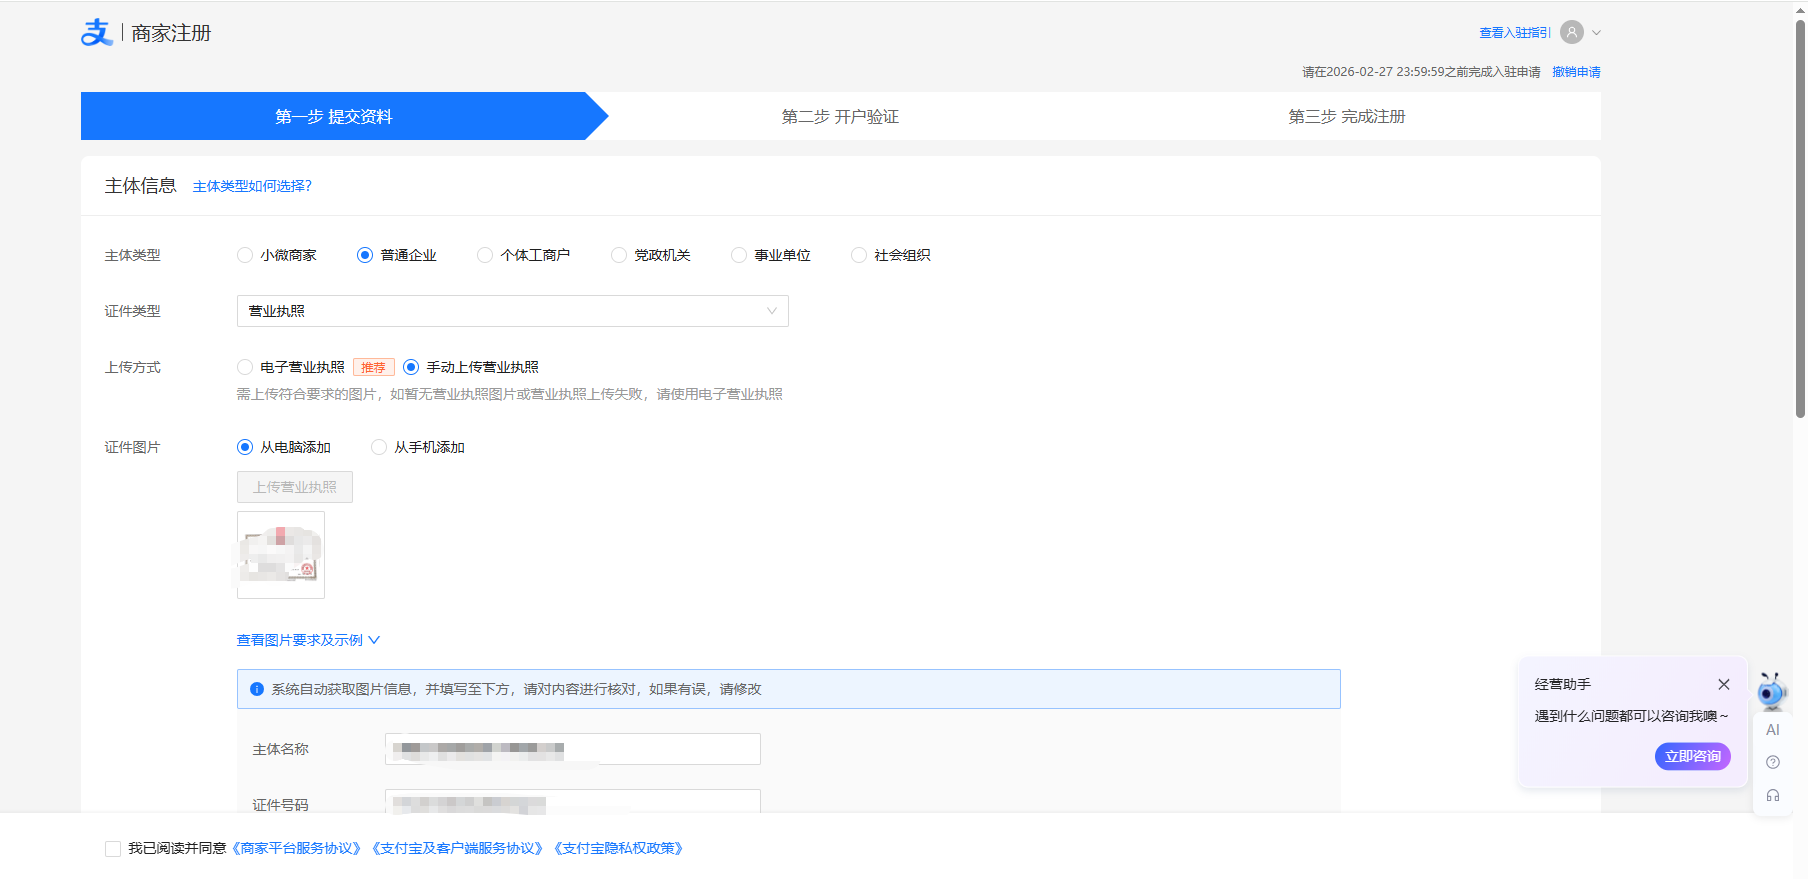
Task: Open the AI assistant sidebar button
Action: tap(1772, 730)
